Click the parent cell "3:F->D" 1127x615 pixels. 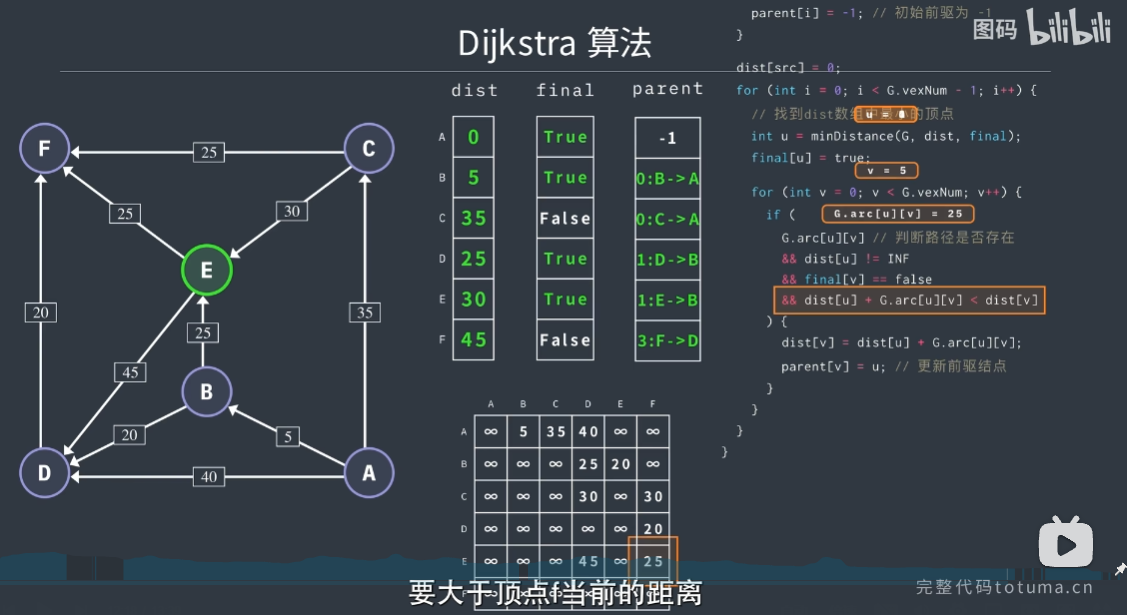[x=667, y=340]
